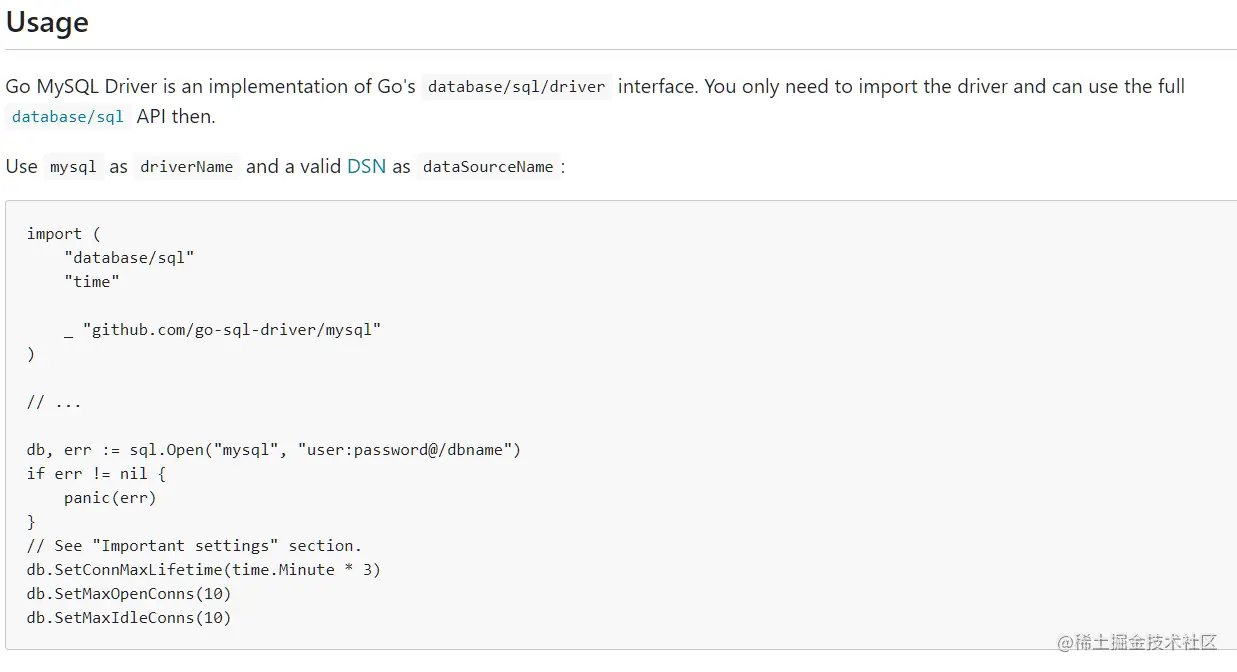Click the sql.Open code line

[274, 450]
